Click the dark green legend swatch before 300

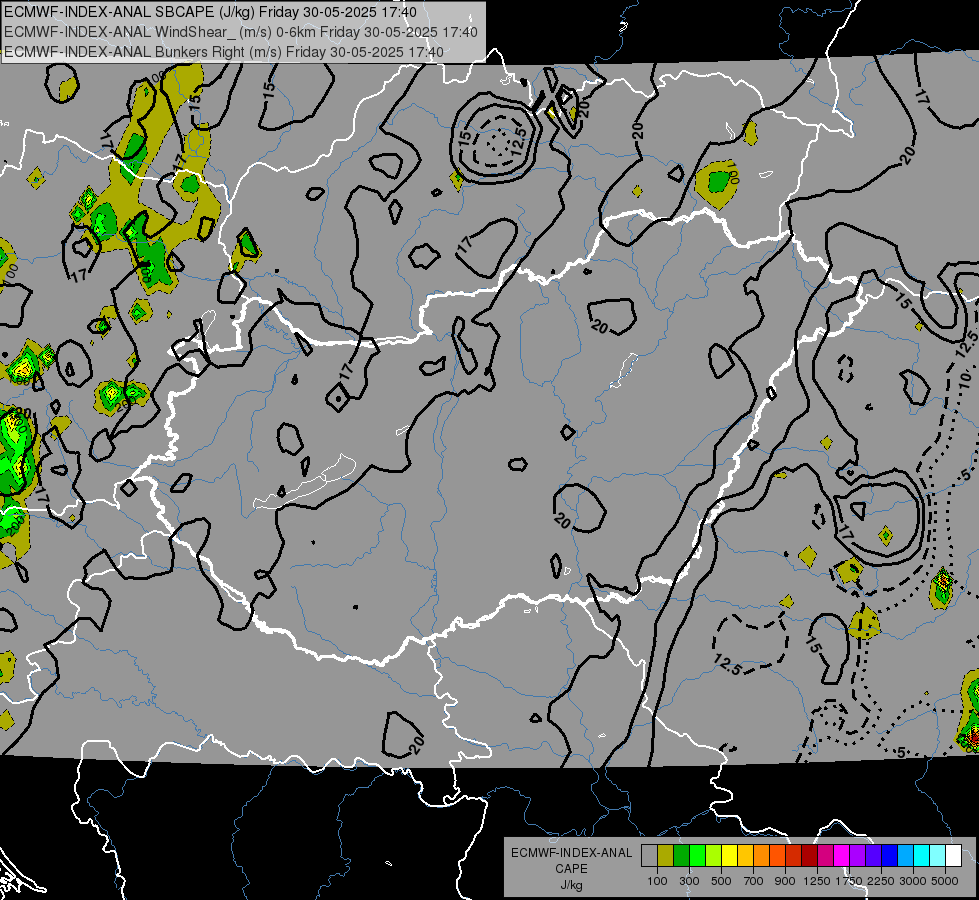681,856
